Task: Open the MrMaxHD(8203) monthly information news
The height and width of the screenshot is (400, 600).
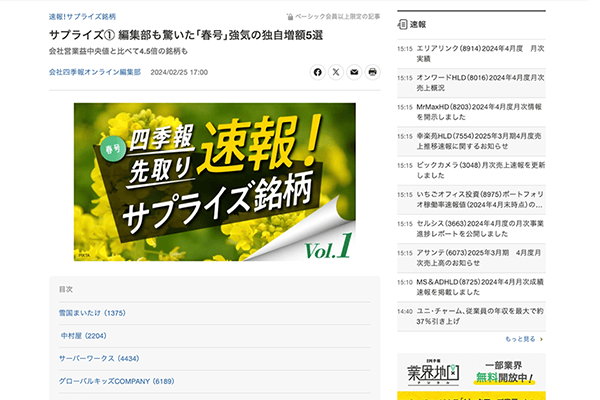Action: click(471, 112)
